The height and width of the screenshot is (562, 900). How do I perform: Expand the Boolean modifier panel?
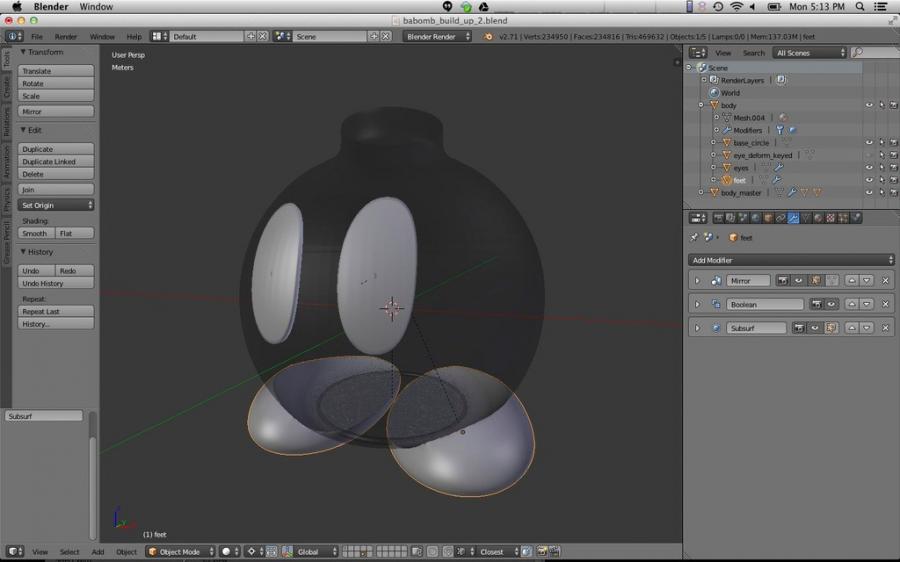coord(697,304)
